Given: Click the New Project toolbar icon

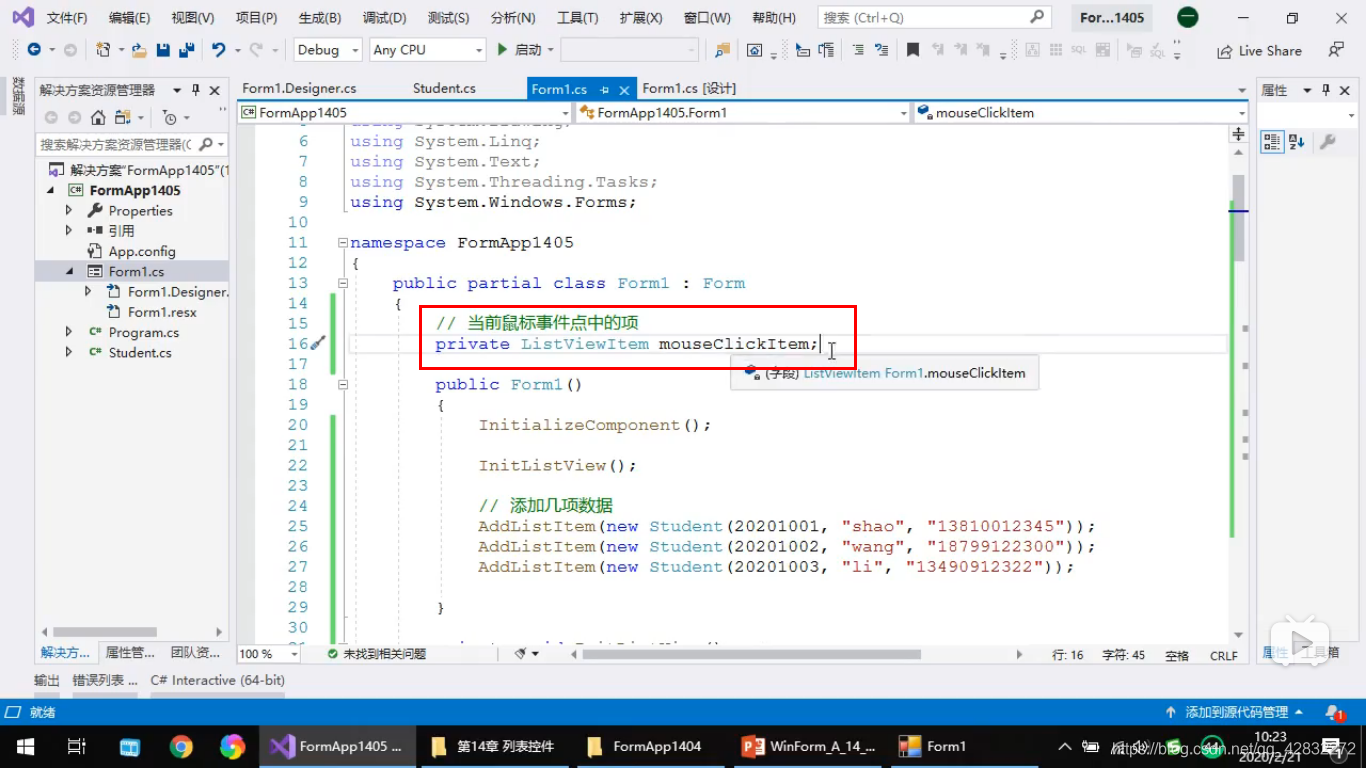Looking at the screenshot, I should pos(103,50).
